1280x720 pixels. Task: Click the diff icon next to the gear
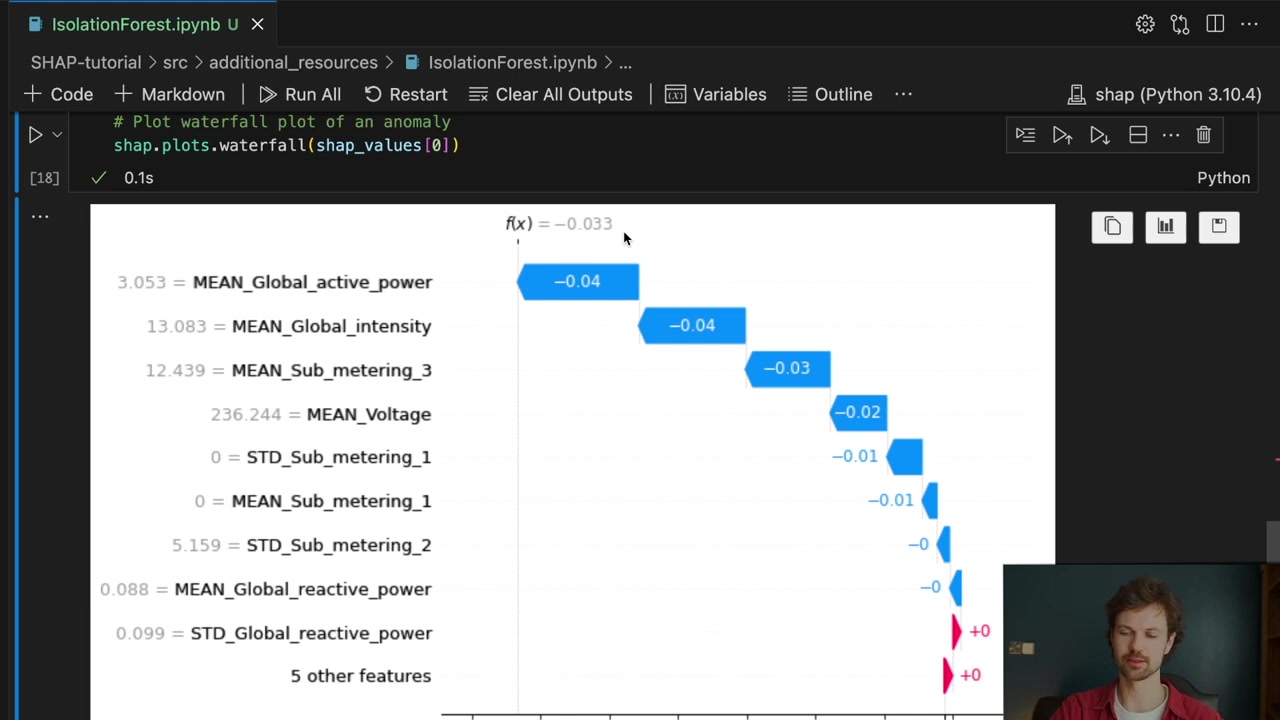pyautogui.click(x=1180, y=24)
